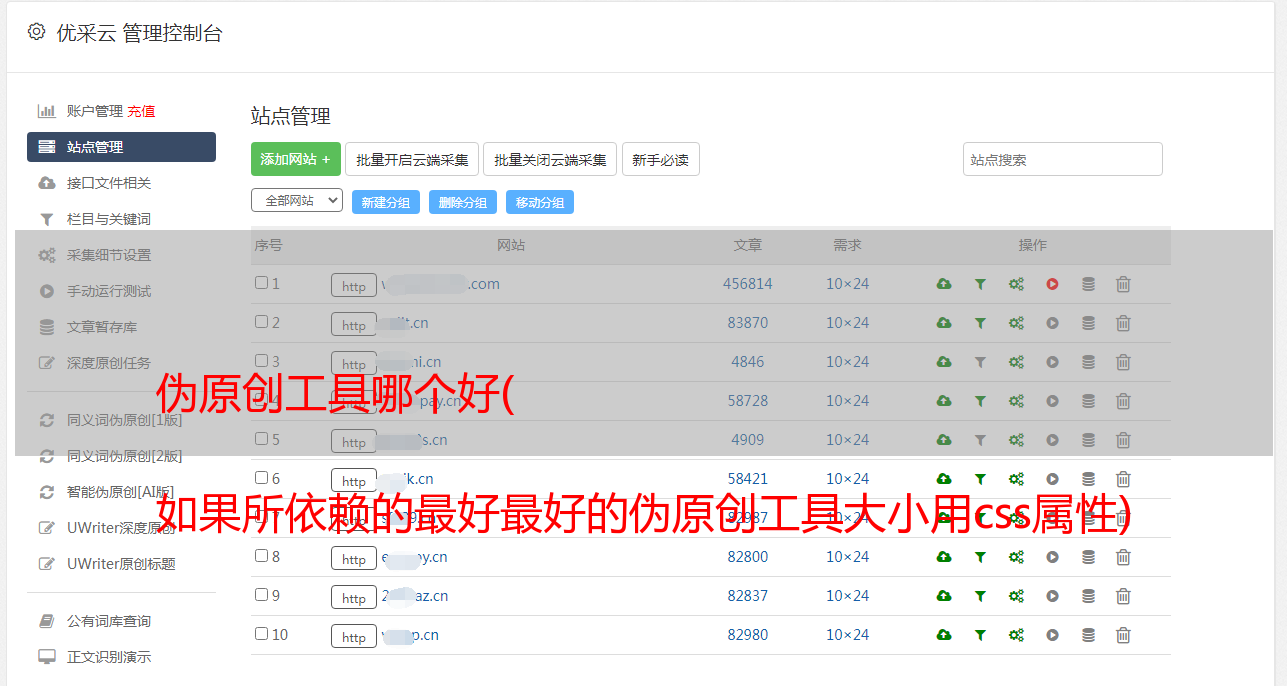Tick the checkbox for site 5
The width and height of the screenshot is (1287, 686).
pyautogui.click(x=261, y=439)
